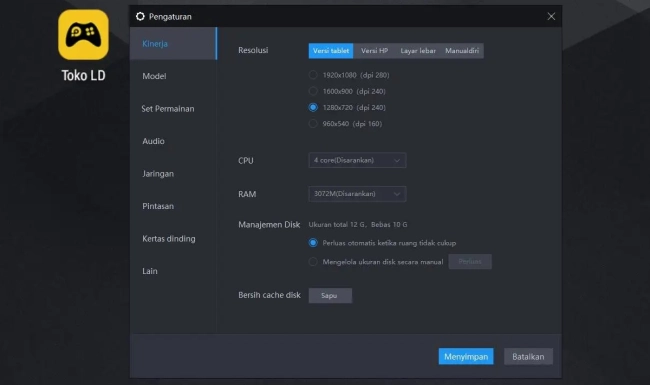Close the Pengaturan settings dialog
650x385 pixels.
pyautogui.click(x=551, y=16)
